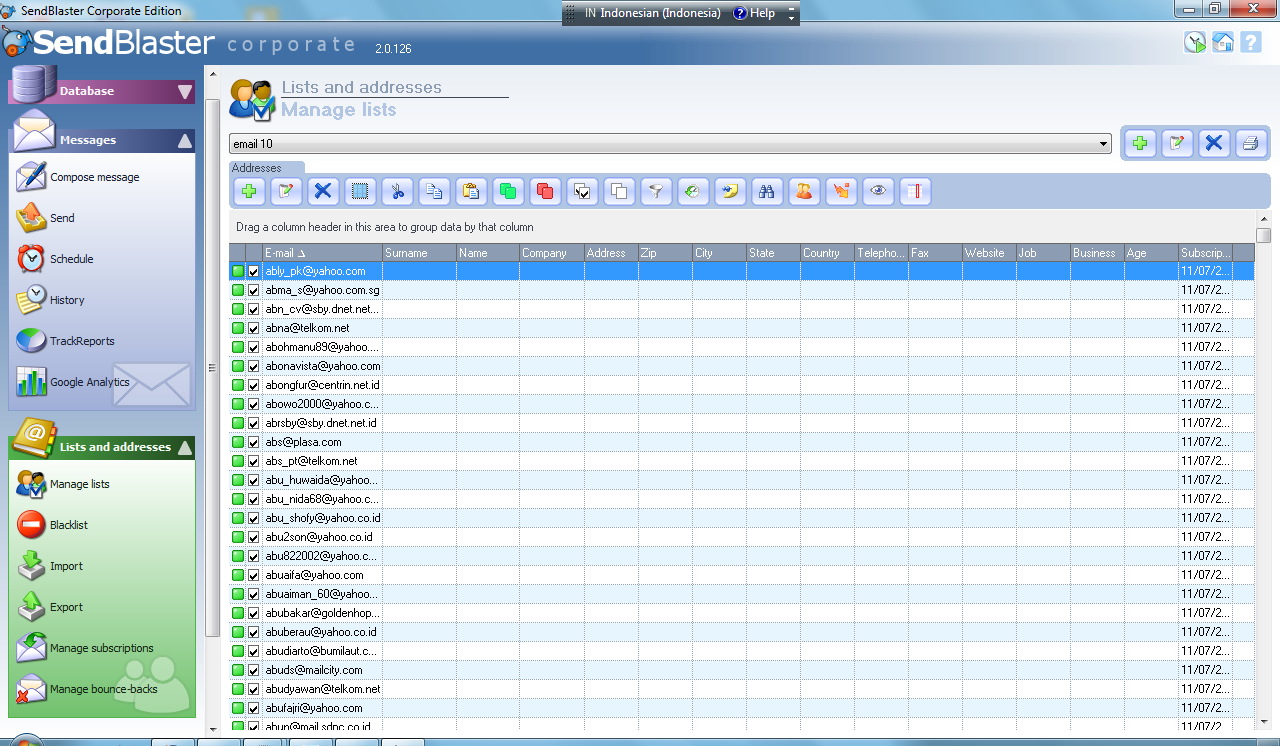The image size is (1280, 746).
Task: Open the email 10 list dropdown
Action: tap(1104, 144)
